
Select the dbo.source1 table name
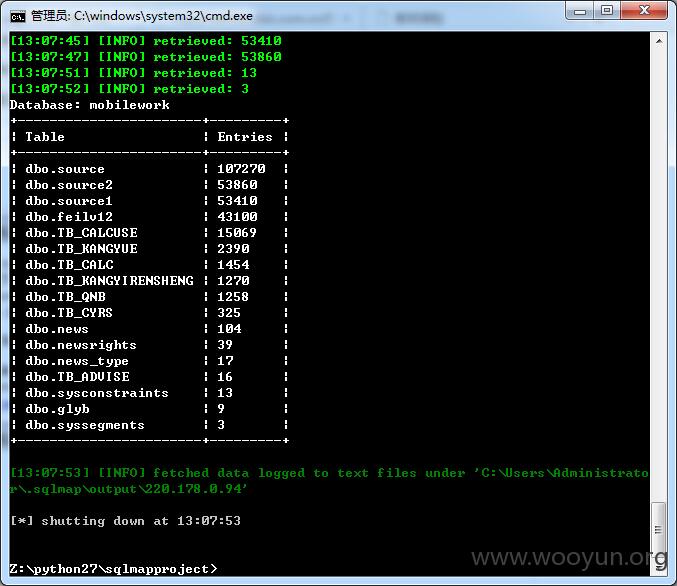(69, 201)
